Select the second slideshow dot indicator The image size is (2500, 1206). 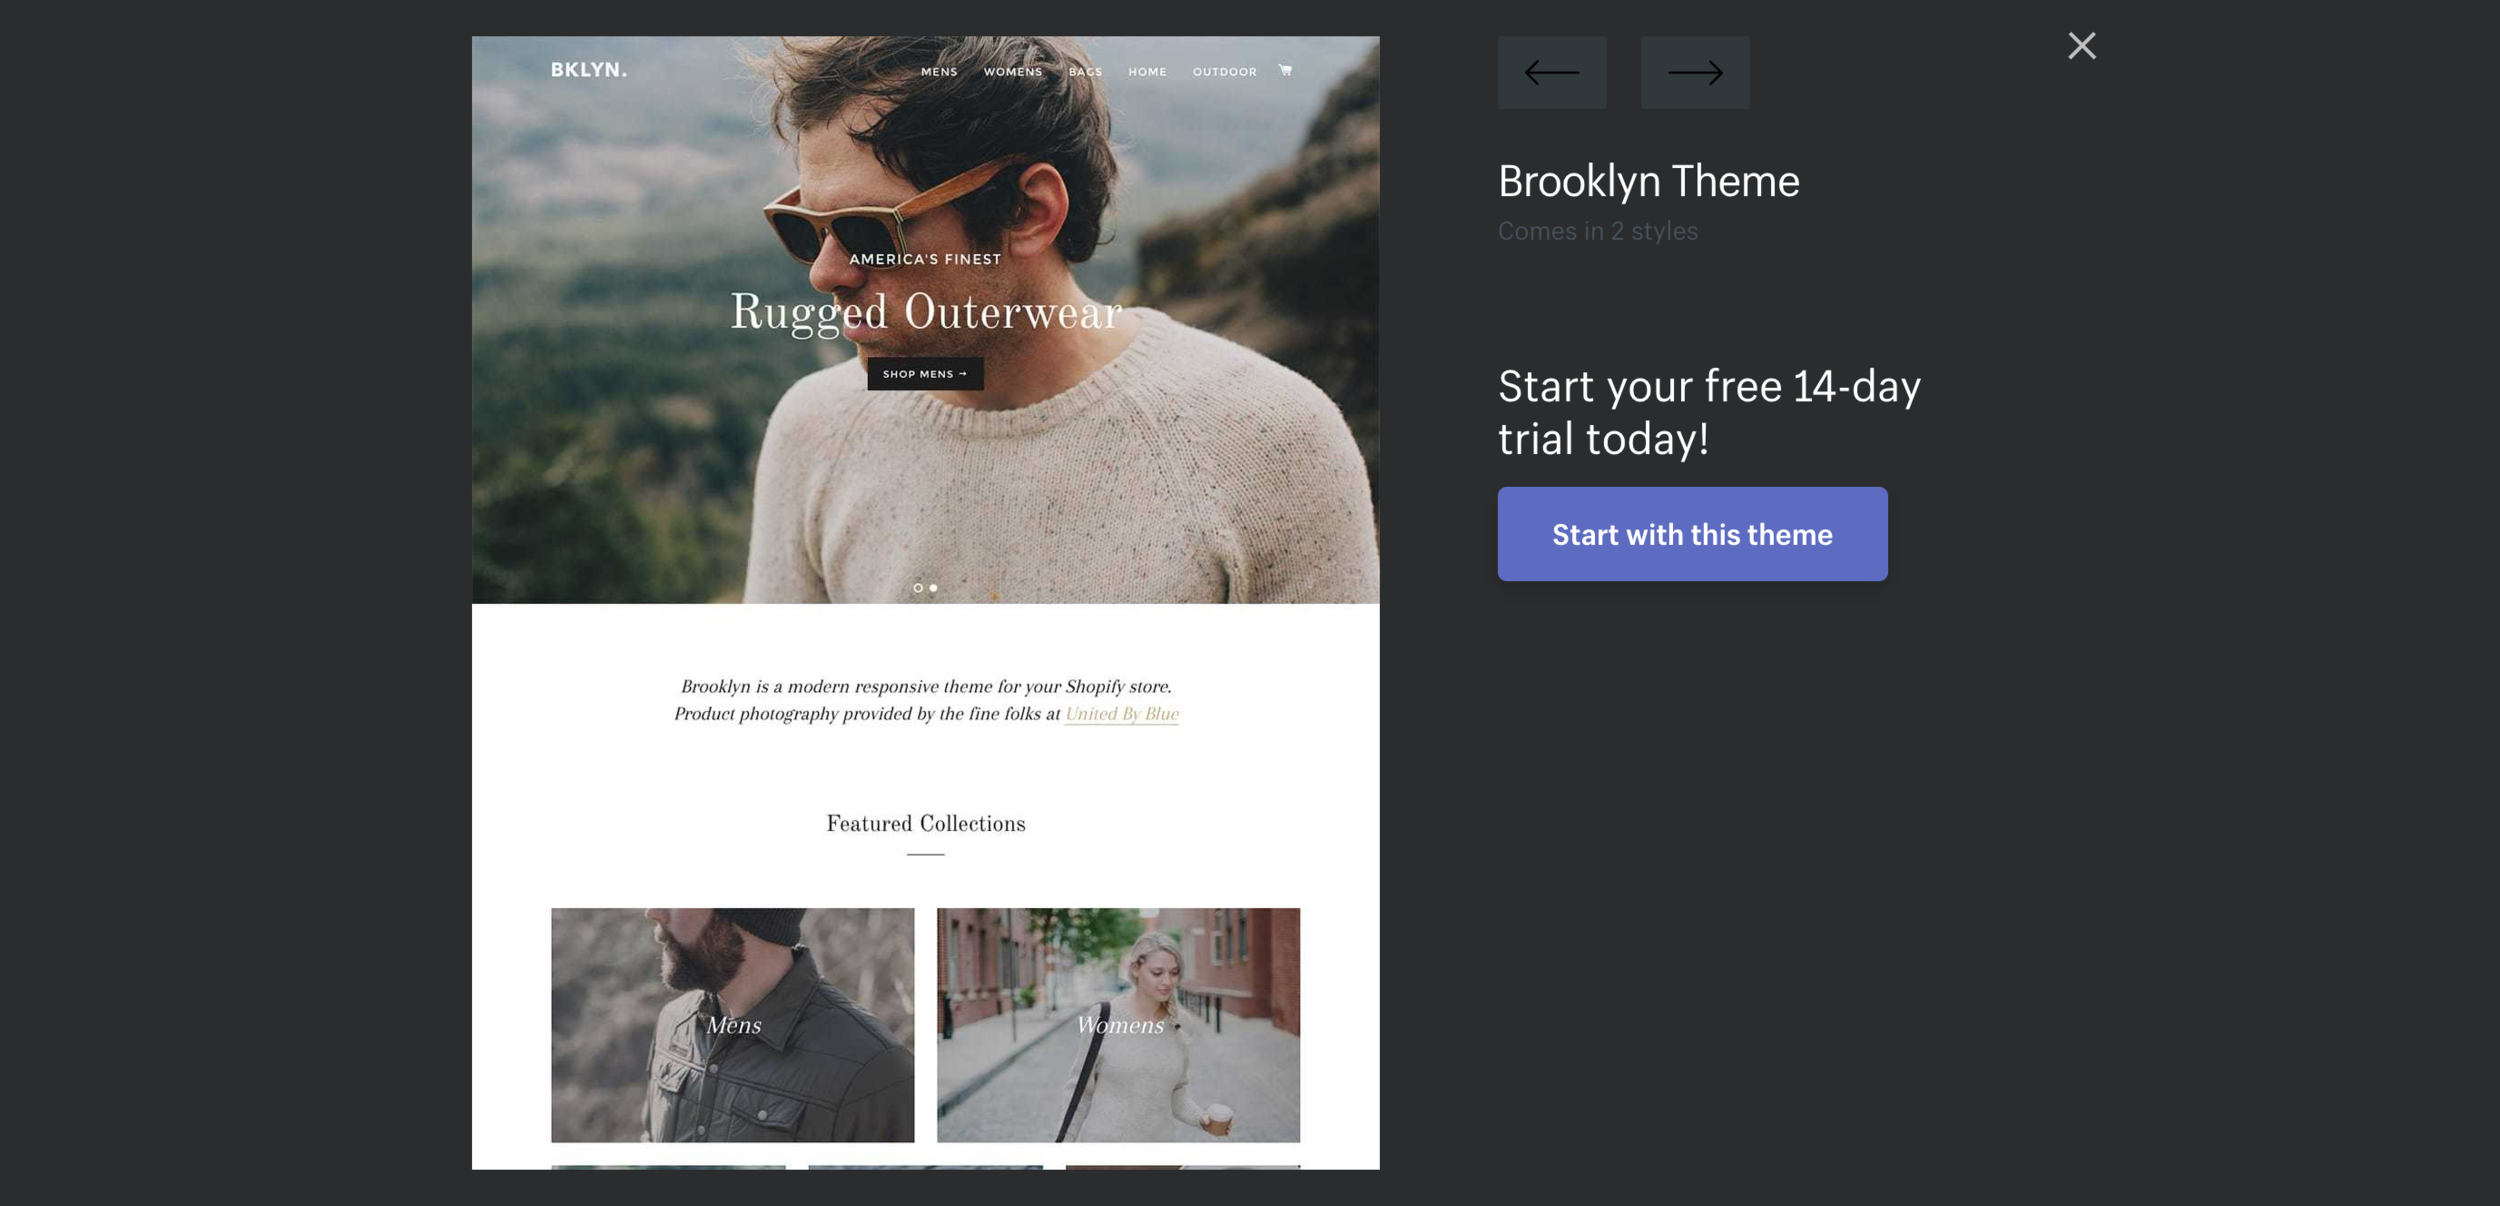click(x=934, y=588)
